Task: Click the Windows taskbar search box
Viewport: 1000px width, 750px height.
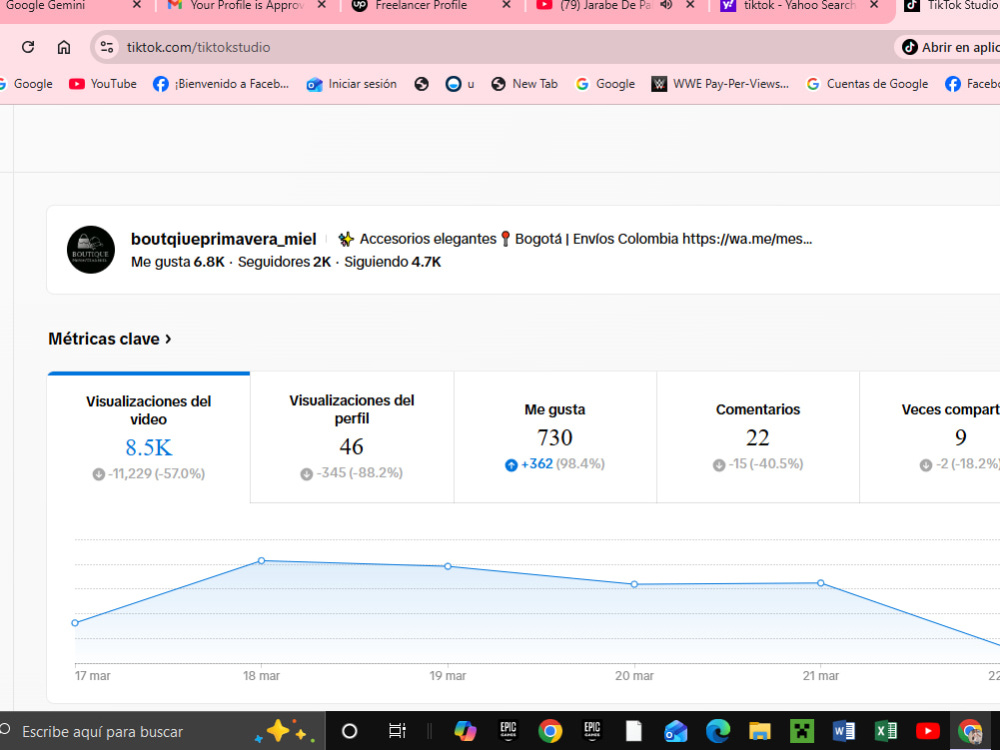Action: [163, 732]
